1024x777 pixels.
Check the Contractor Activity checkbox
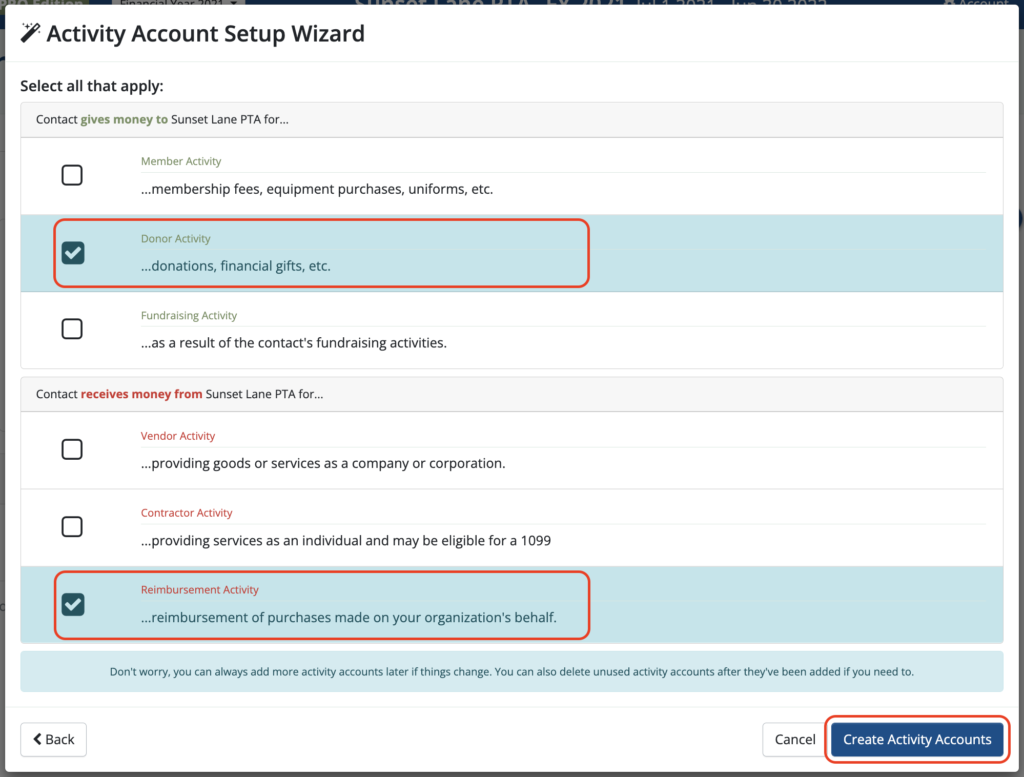[72, 526]
